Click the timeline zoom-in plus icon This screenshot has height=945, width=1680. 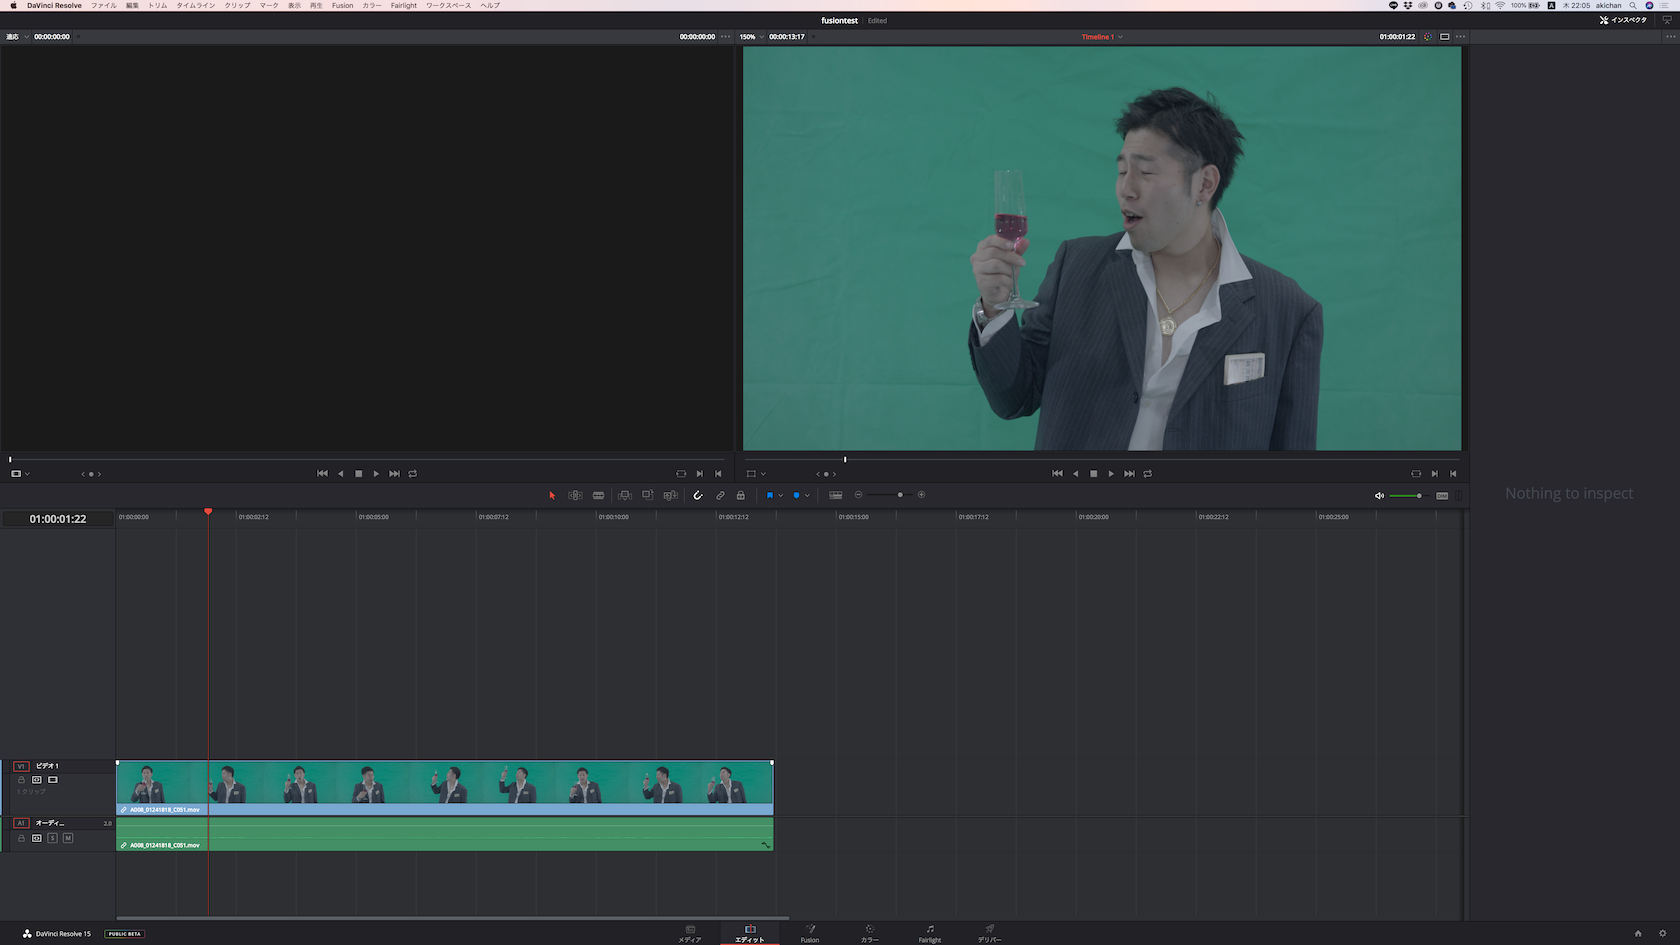[x=921, y=495]
